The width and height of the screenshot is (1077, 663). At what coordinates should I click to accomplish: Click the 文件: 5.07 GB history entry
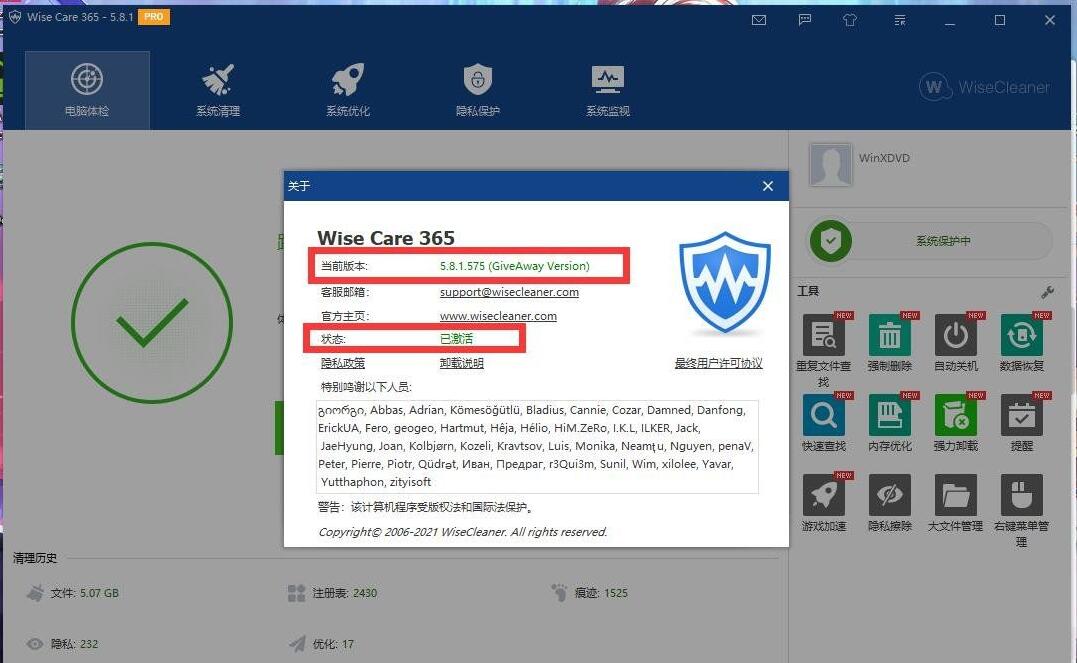pos(73,593)
